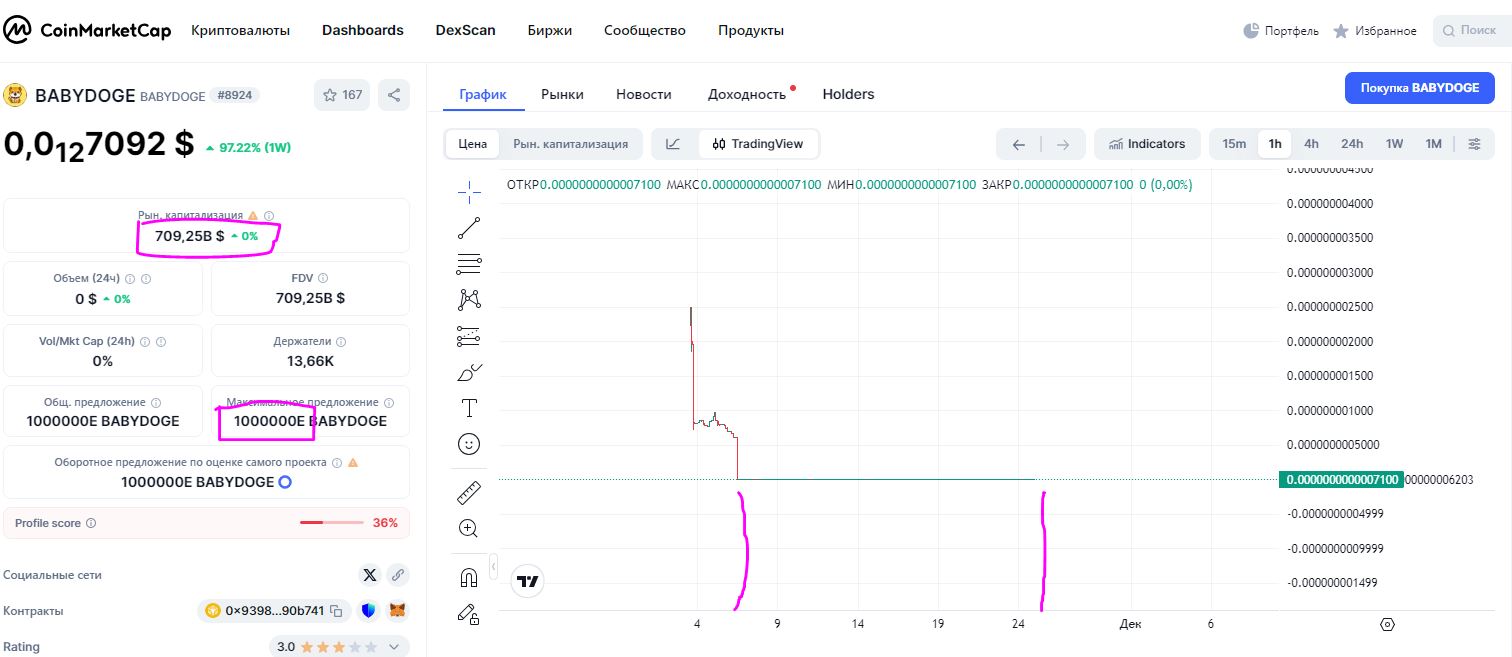
Task: Add BABYDOGE to watchlist via star button
Action: (341, 95)
